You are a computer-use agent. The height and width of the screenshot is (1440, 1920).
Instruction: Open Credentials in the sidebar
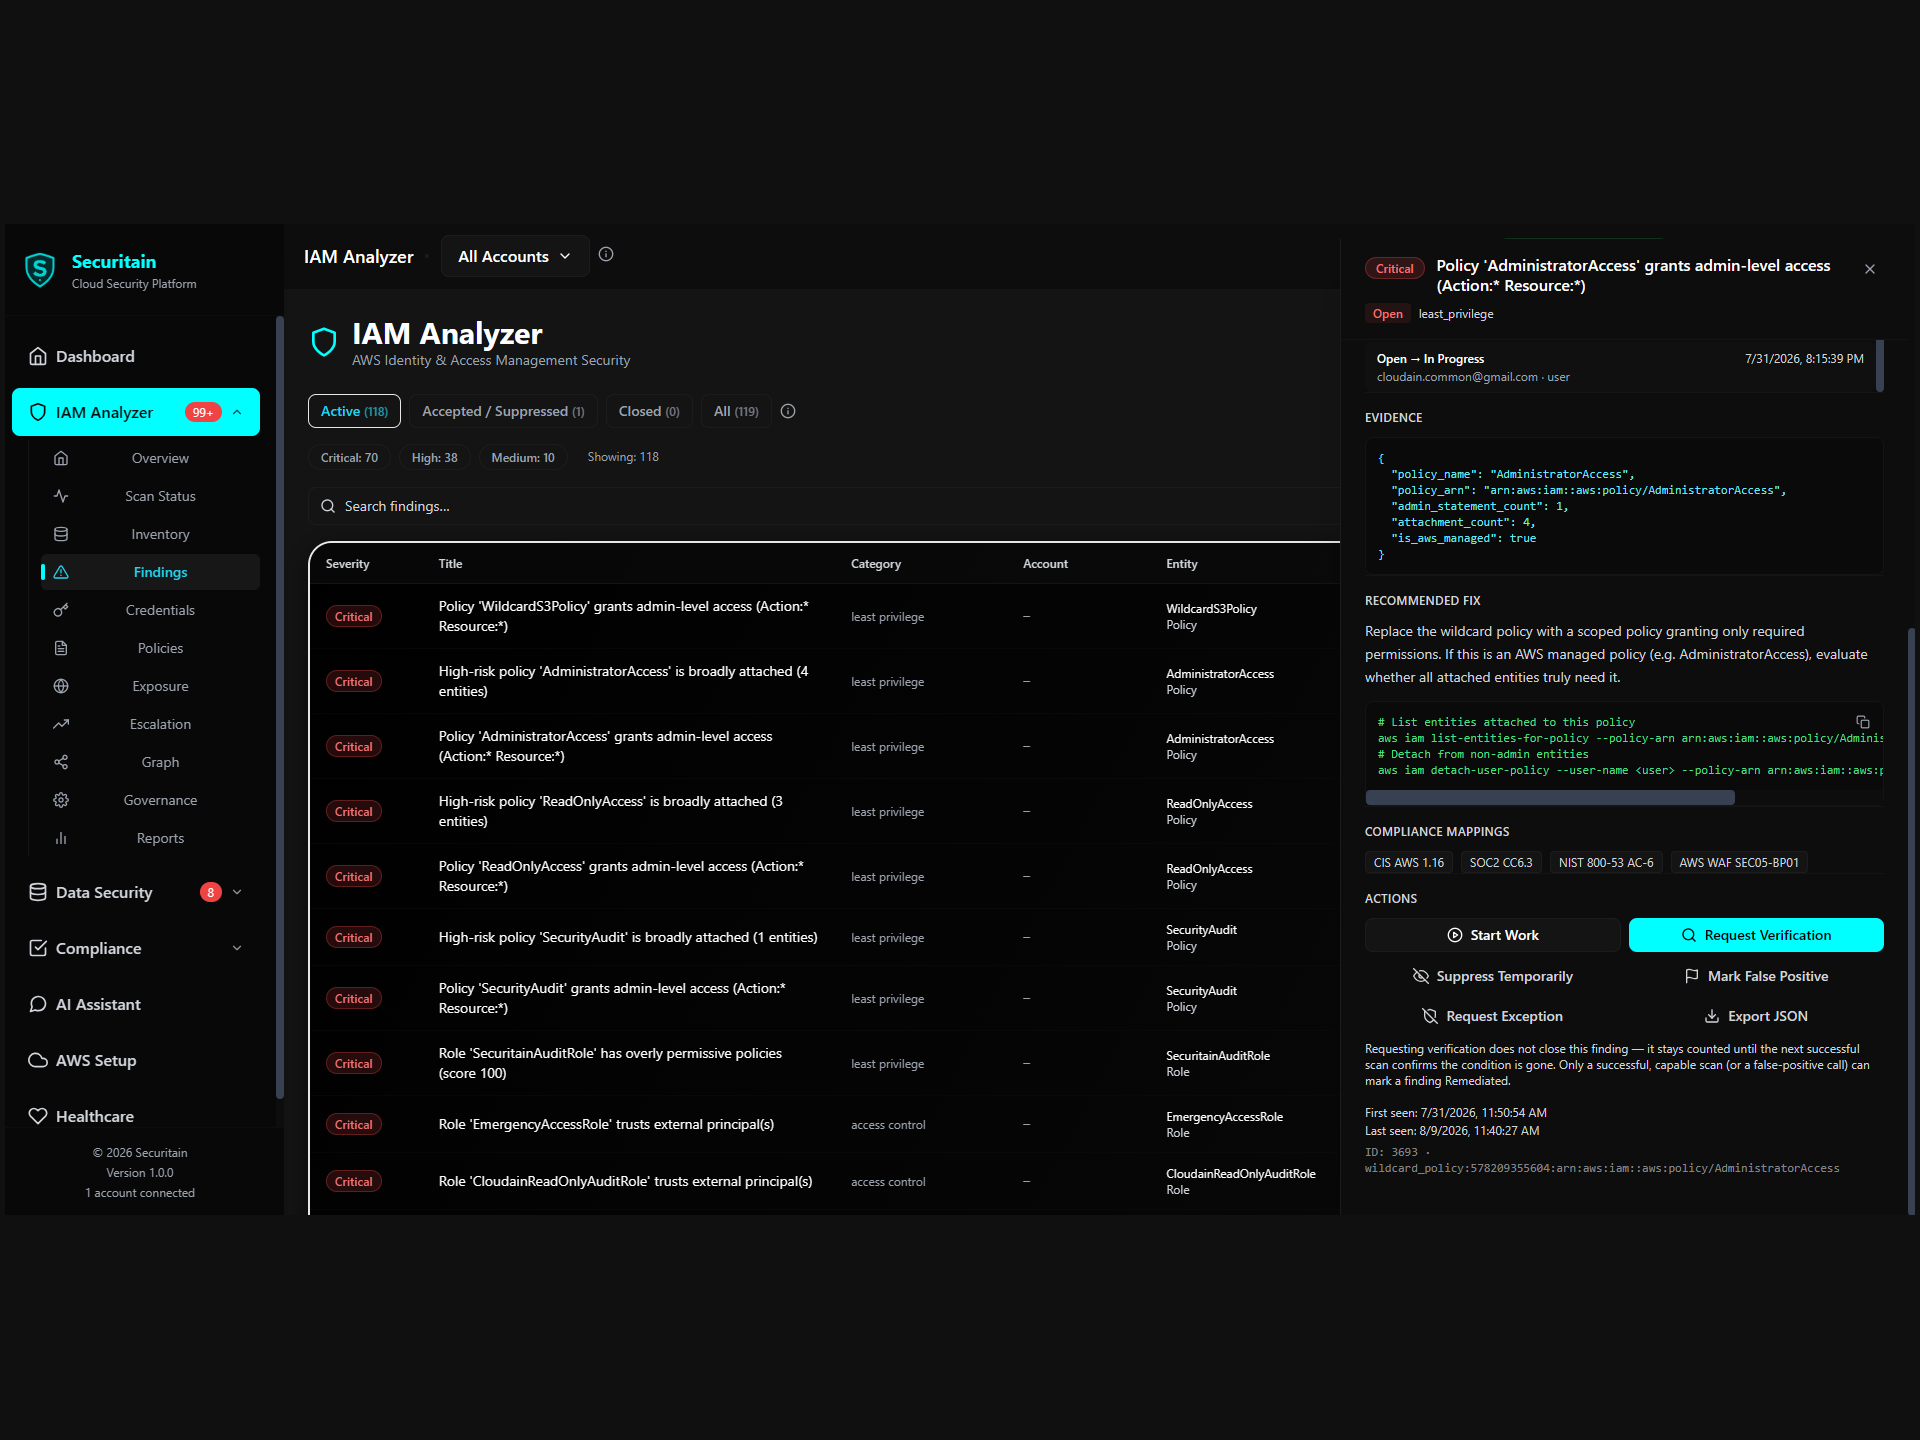(150, 611)
